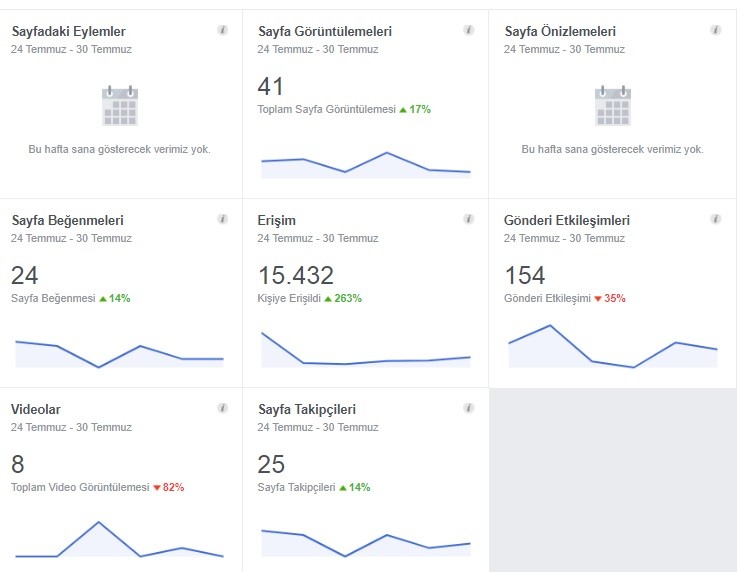This screenshot has width=740, height=572.
Task: Open the Sayfa Takipçileri title
Action: (307, 409)
